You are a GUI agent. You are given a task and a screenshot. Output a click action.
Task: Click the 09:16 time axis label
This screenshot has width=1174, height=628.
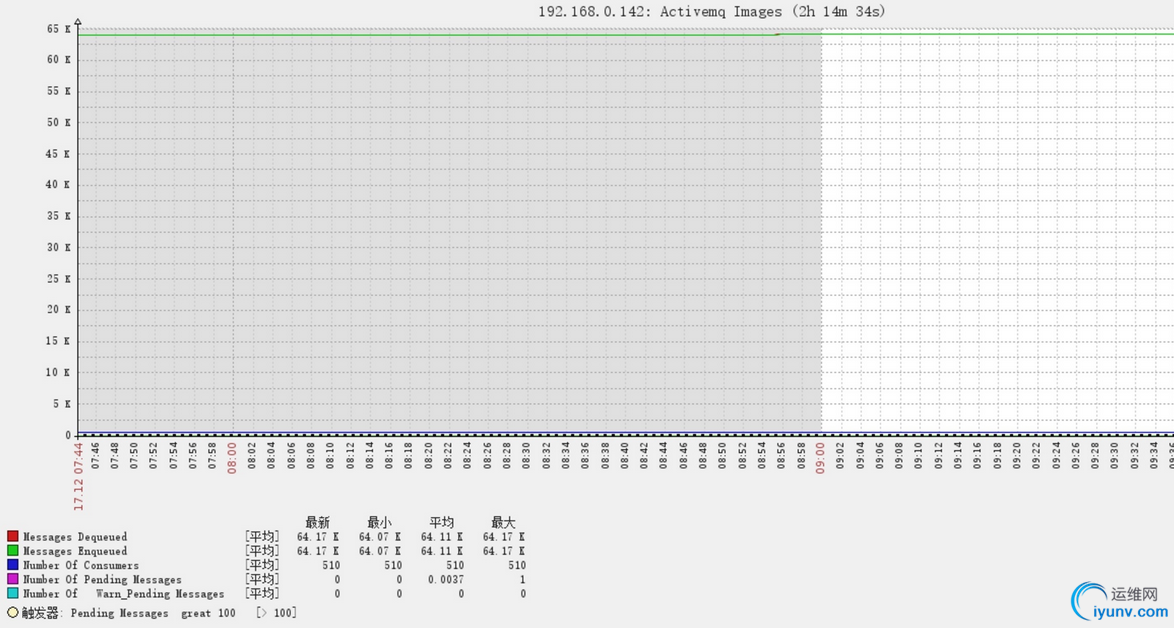tap(978, 455)
